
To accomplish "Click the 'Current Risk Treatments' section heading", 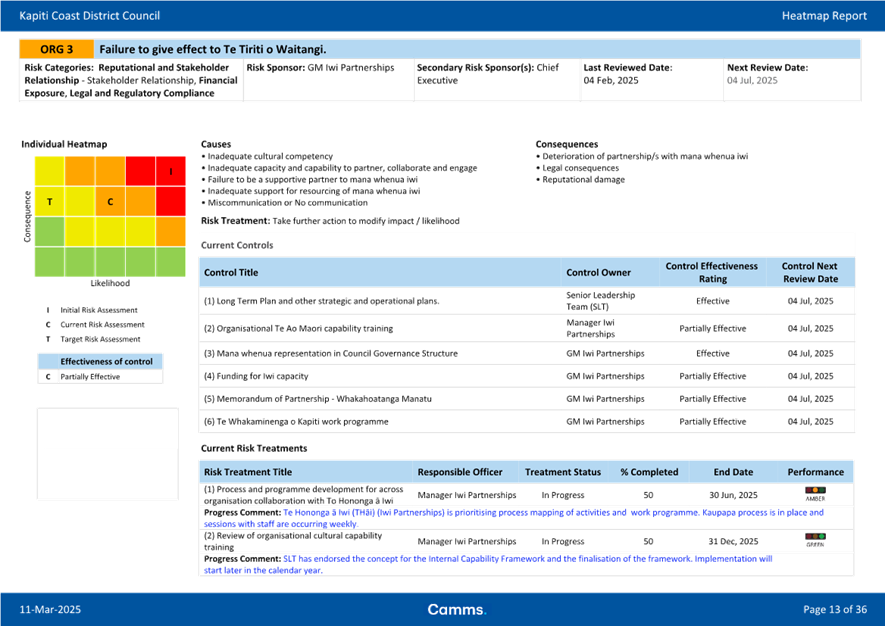I will click(254, 448).
